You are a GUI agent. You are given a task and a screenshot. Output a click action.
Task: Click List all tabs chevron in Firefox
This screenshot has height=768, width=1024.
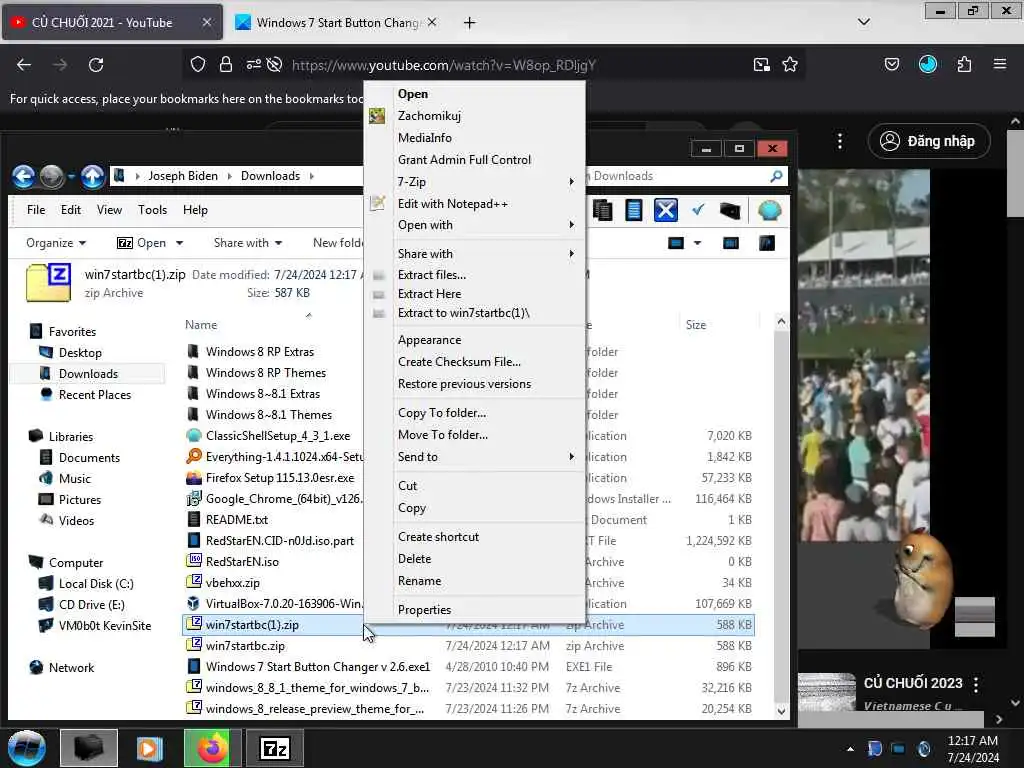864,22
